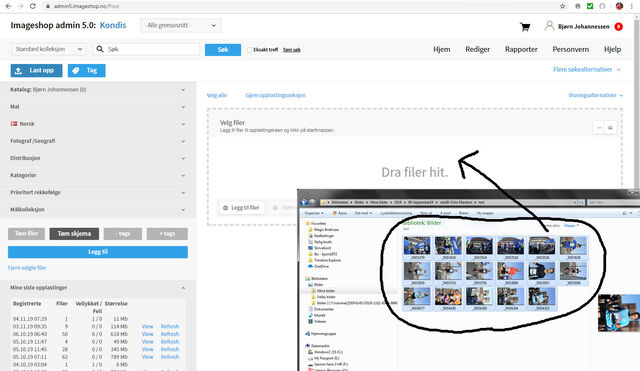Select the orange-shirt group photo thumbnail in Explorer
Screen dimensions: 640x371
coord(448,297)
